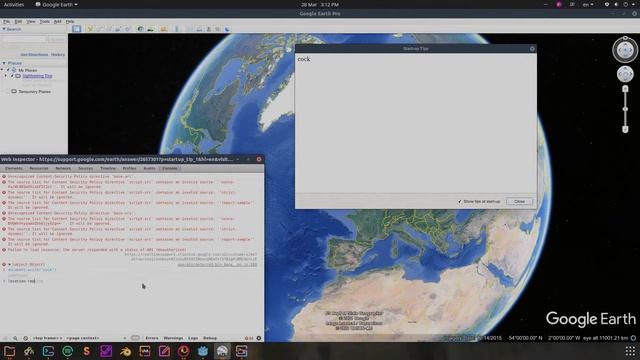
Task: Expand the Sightseeing Tour node
Action: (6, 76)
